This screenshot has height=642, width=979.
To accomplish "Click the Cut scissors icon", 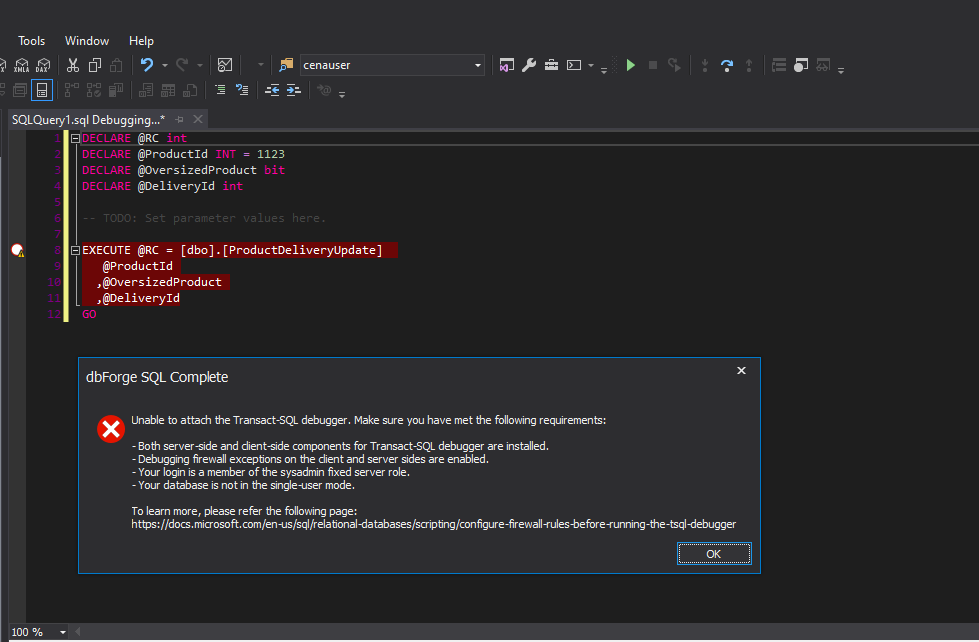I will pyautogui.click(x=72, y=65).
